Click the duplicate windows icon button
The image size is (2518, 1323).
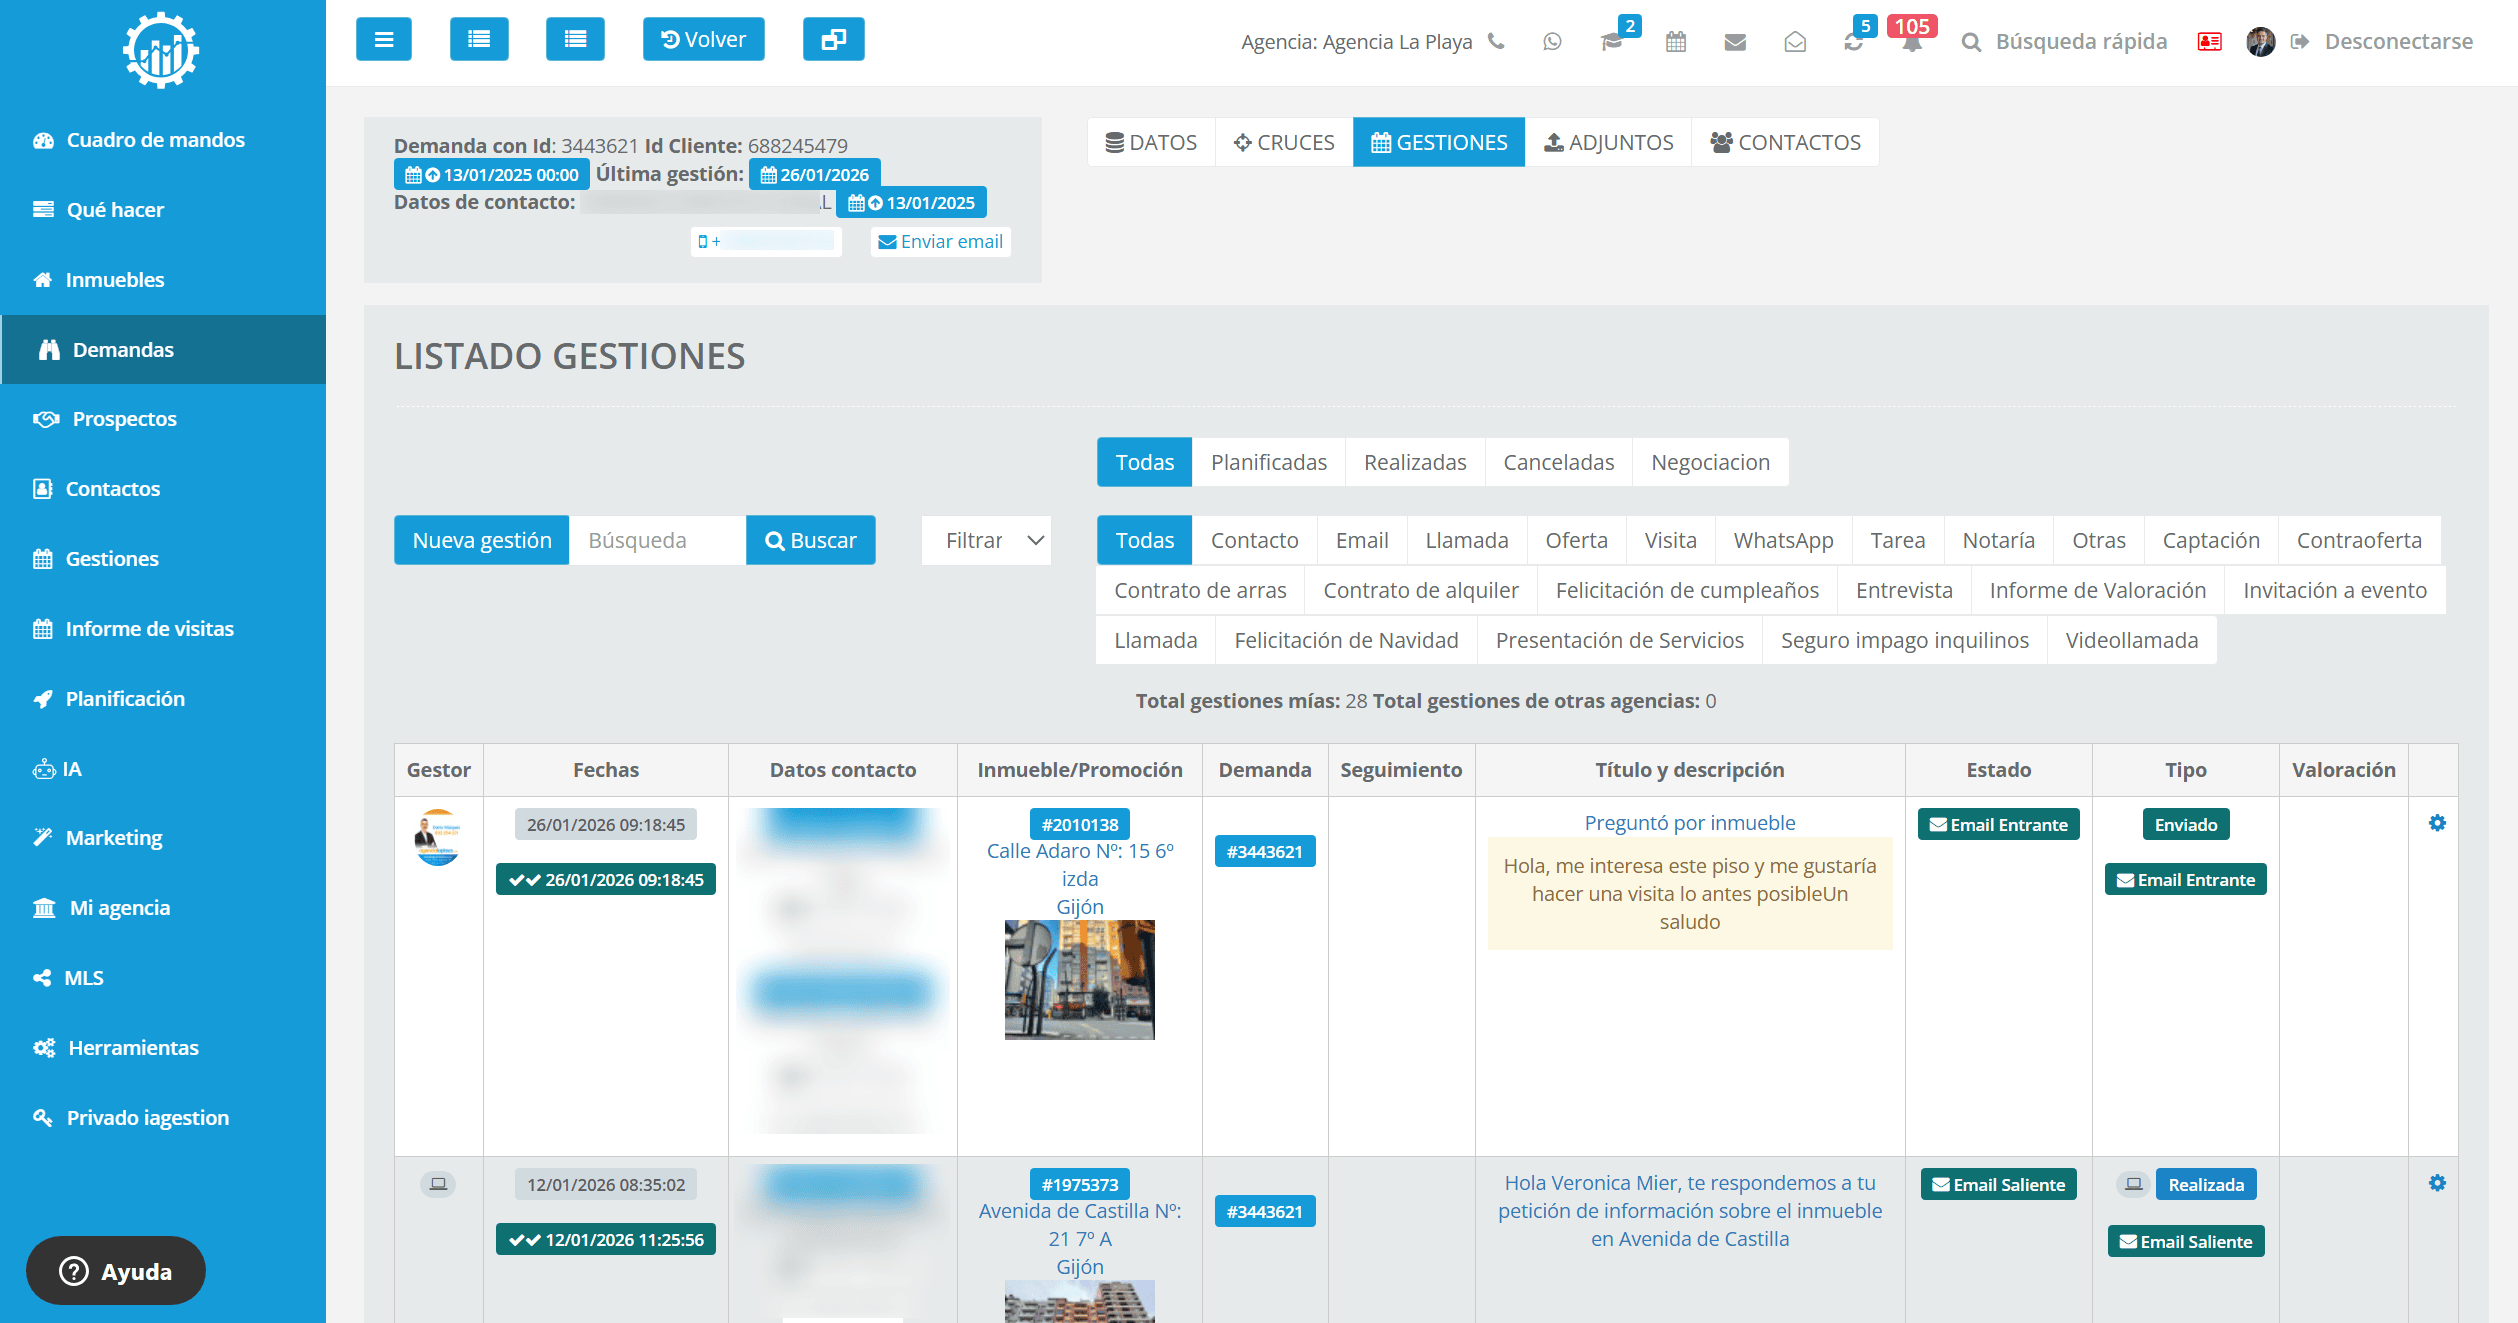click(x=833, y=40)
